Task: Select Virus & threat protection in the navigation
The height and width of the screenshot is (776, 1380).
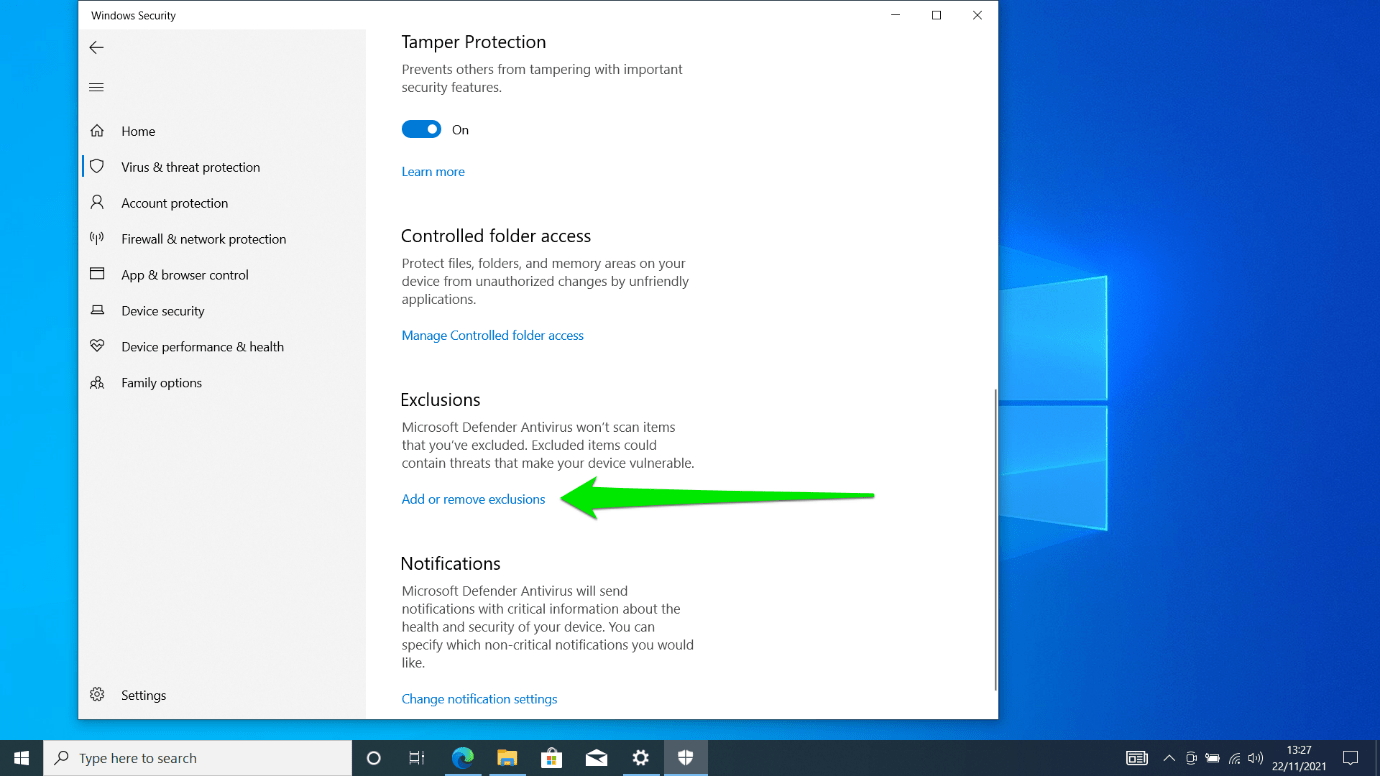Action: pos(189,166)
